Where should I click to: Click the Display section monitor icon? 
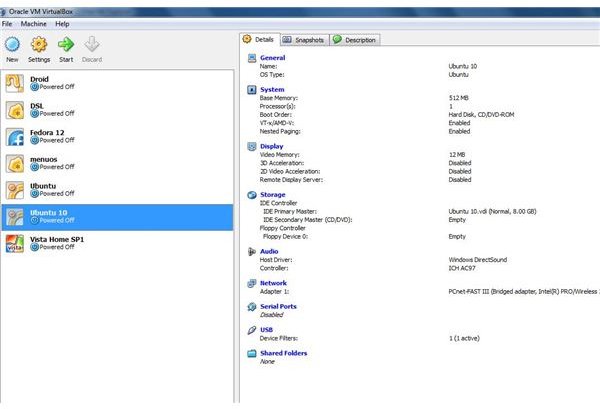tap(252, 147)
